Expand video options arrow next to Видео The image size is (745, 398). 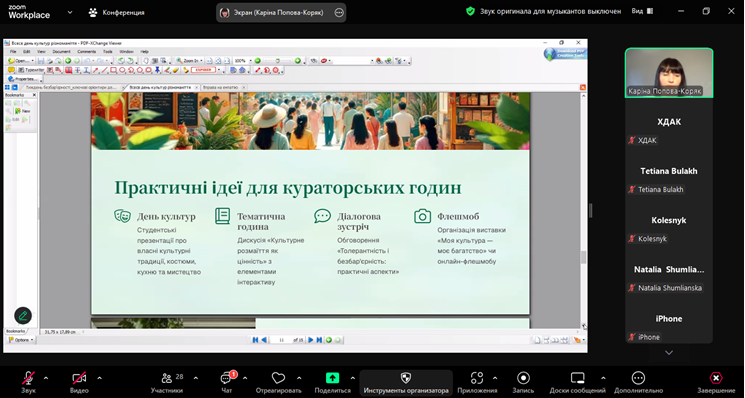(99, 378)
